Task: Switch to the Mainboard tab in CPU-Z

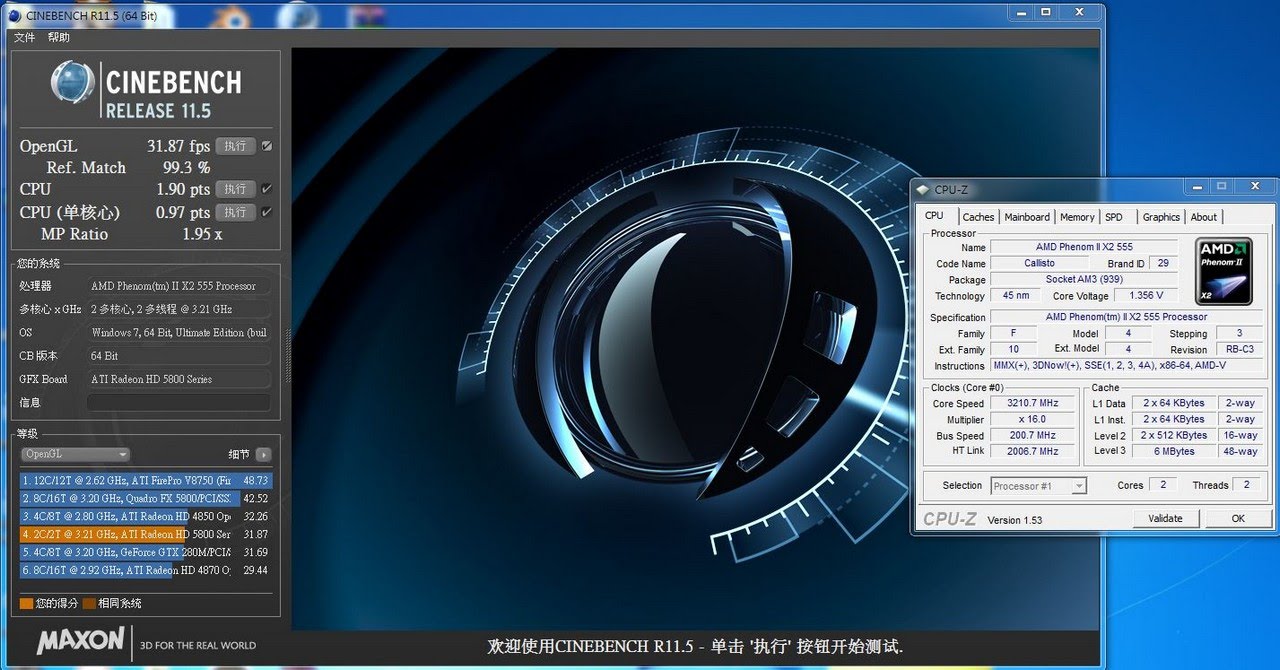Action: click(1027, 217)
